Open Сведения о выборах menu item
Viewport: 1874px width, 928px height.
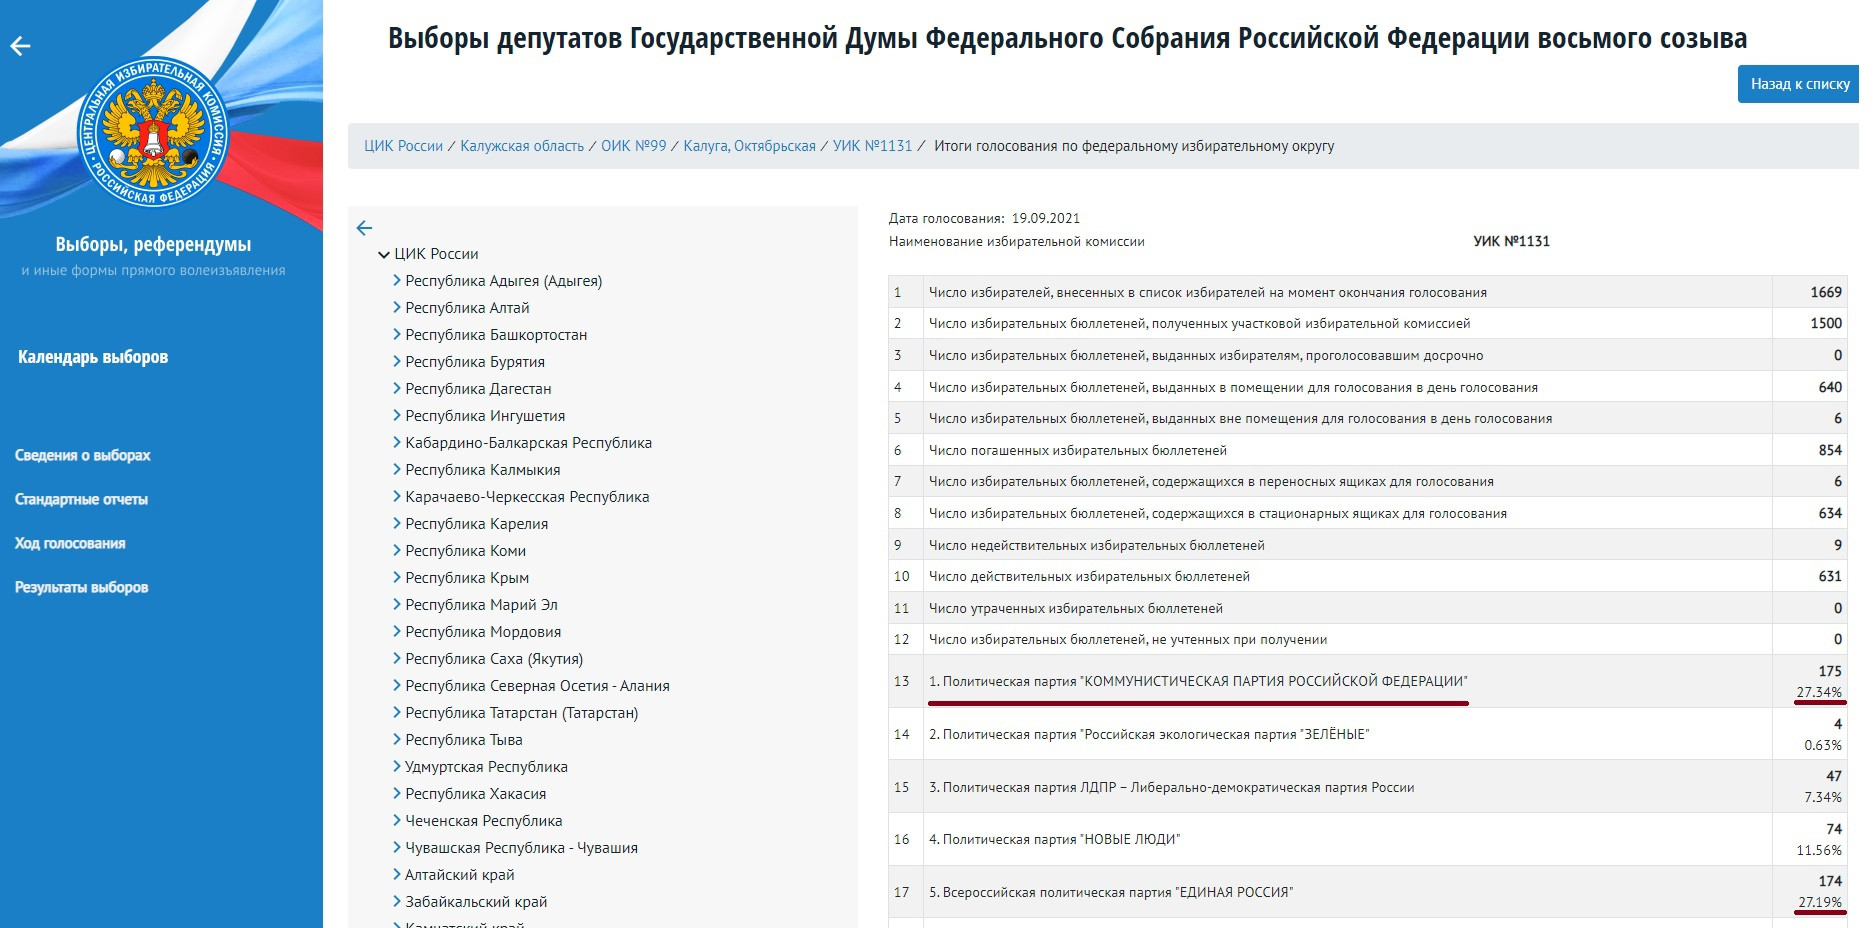82,455
